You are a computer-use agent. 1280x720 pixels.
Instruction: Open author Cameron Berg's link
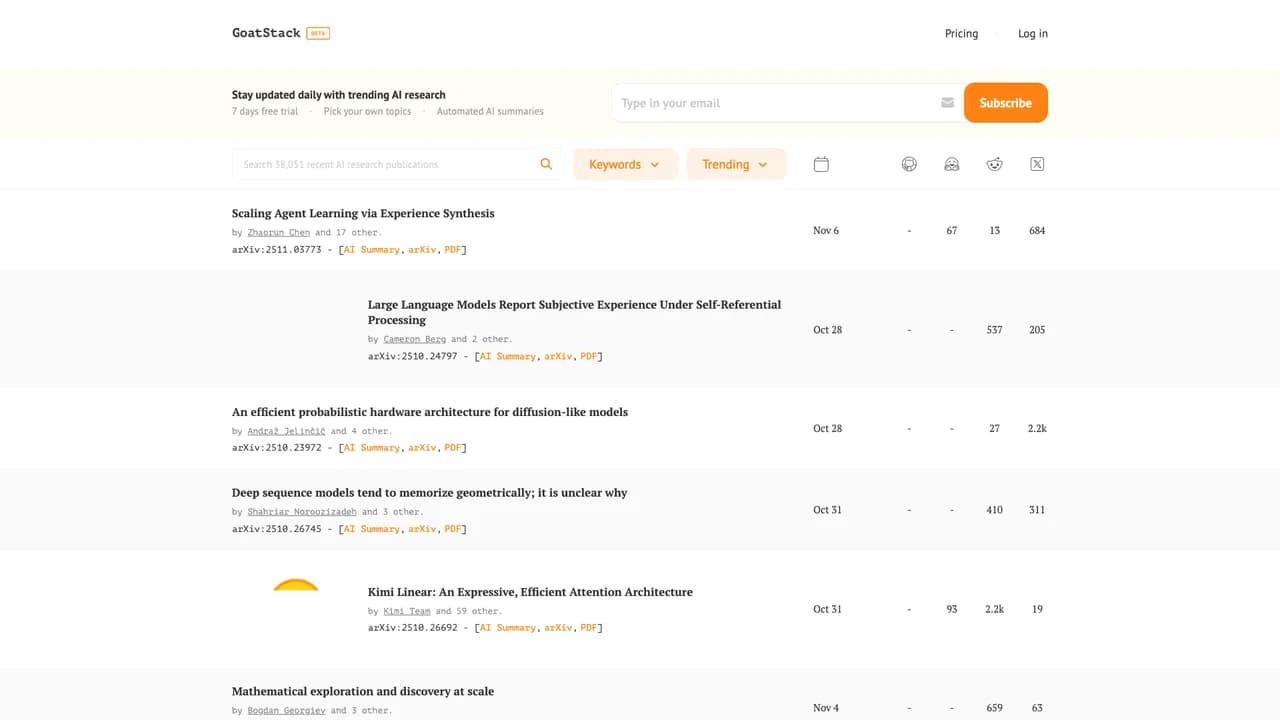point(415,339)
